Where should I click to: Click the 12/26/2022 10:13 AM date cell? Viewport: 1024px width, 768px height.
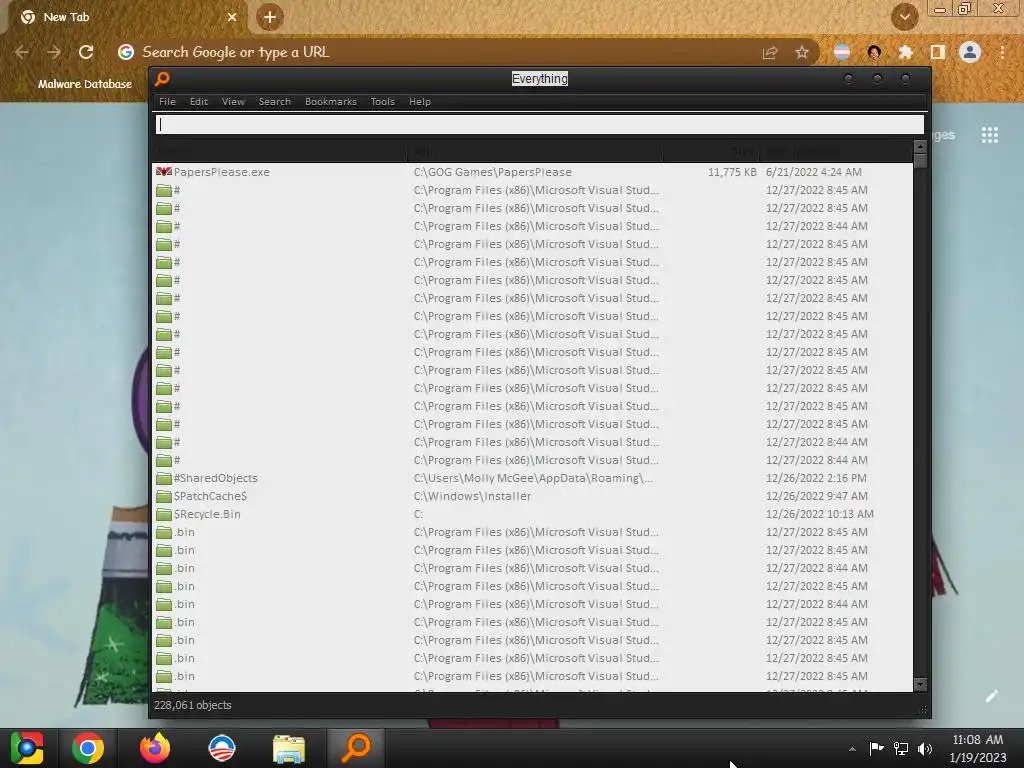(x=820, y=514)
